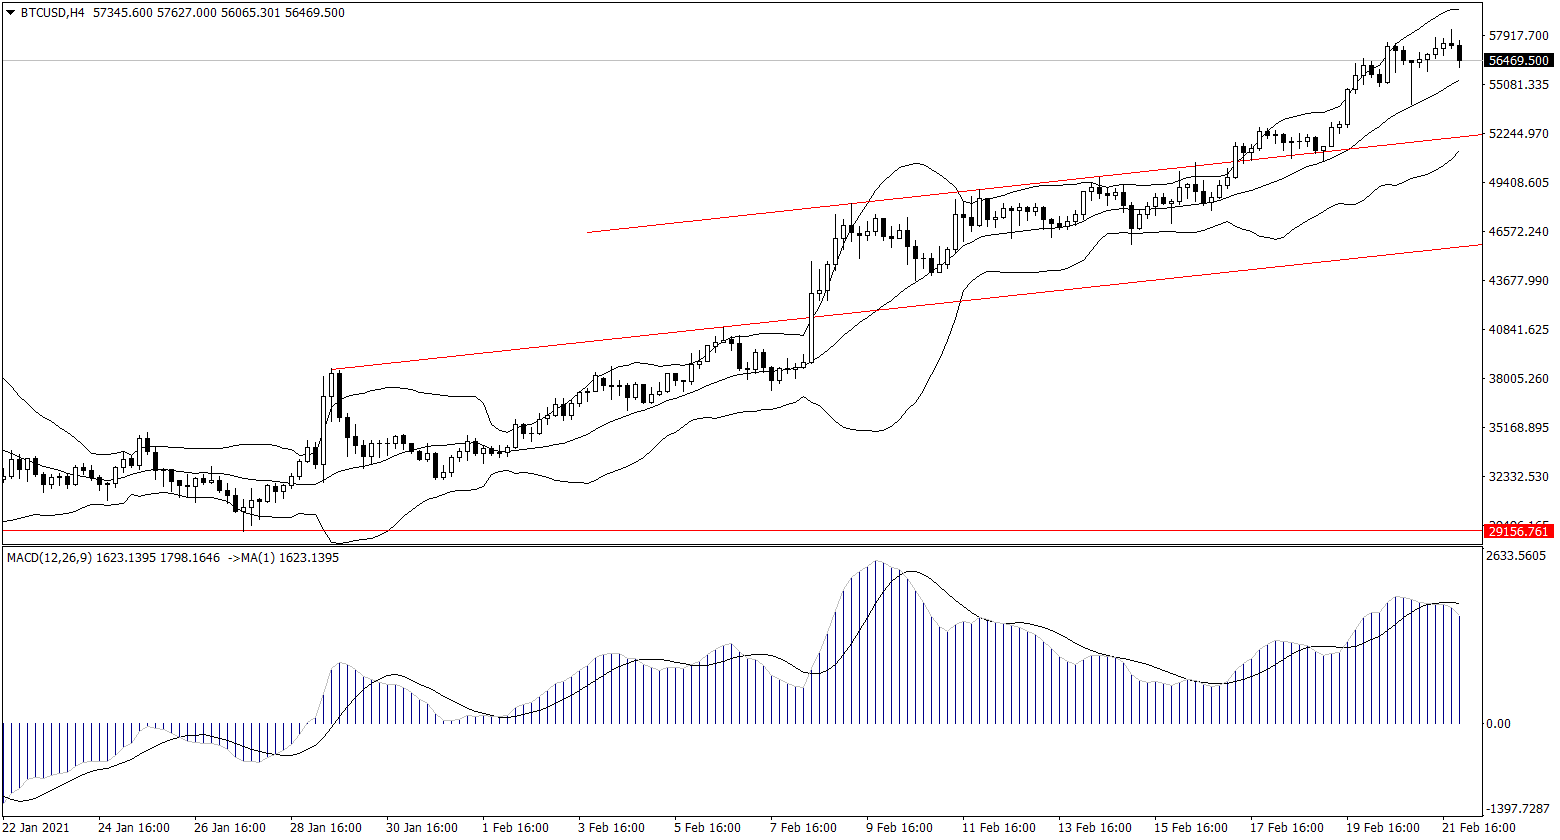Screen dimensions: 1560x840
Task: Click the red 29156.761 price label
Action: (1518, 532)
